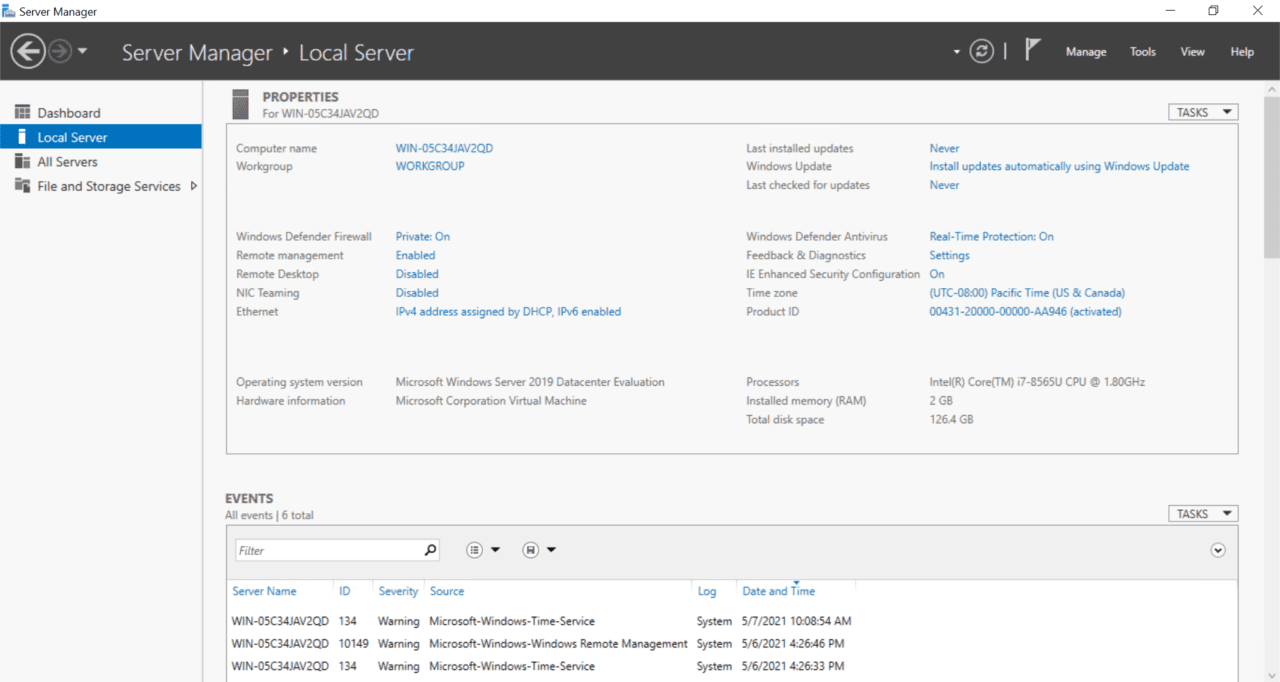Screen dimensions: 1280x682
Task: Click the Refresh icon in the toolbar
Action: [981, 51]
